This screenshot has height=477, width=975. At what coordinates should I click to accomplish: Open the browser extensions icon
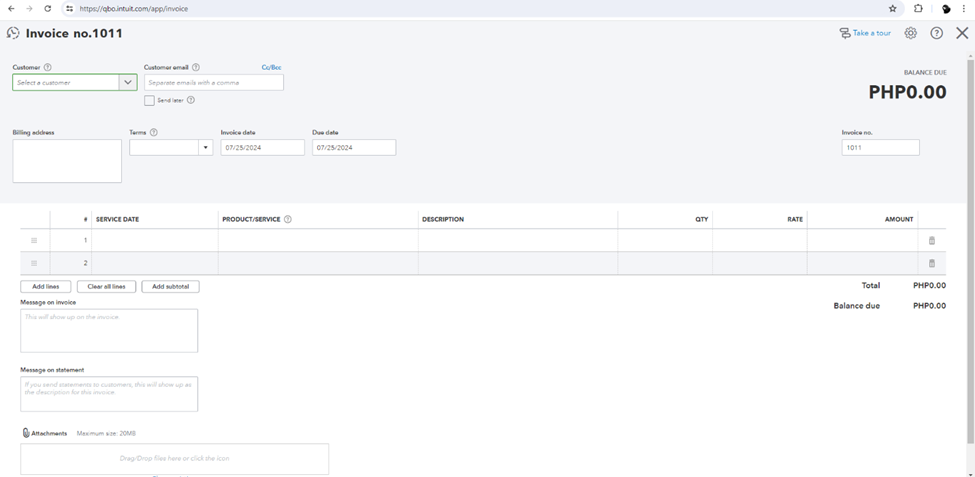coord(918,9)
